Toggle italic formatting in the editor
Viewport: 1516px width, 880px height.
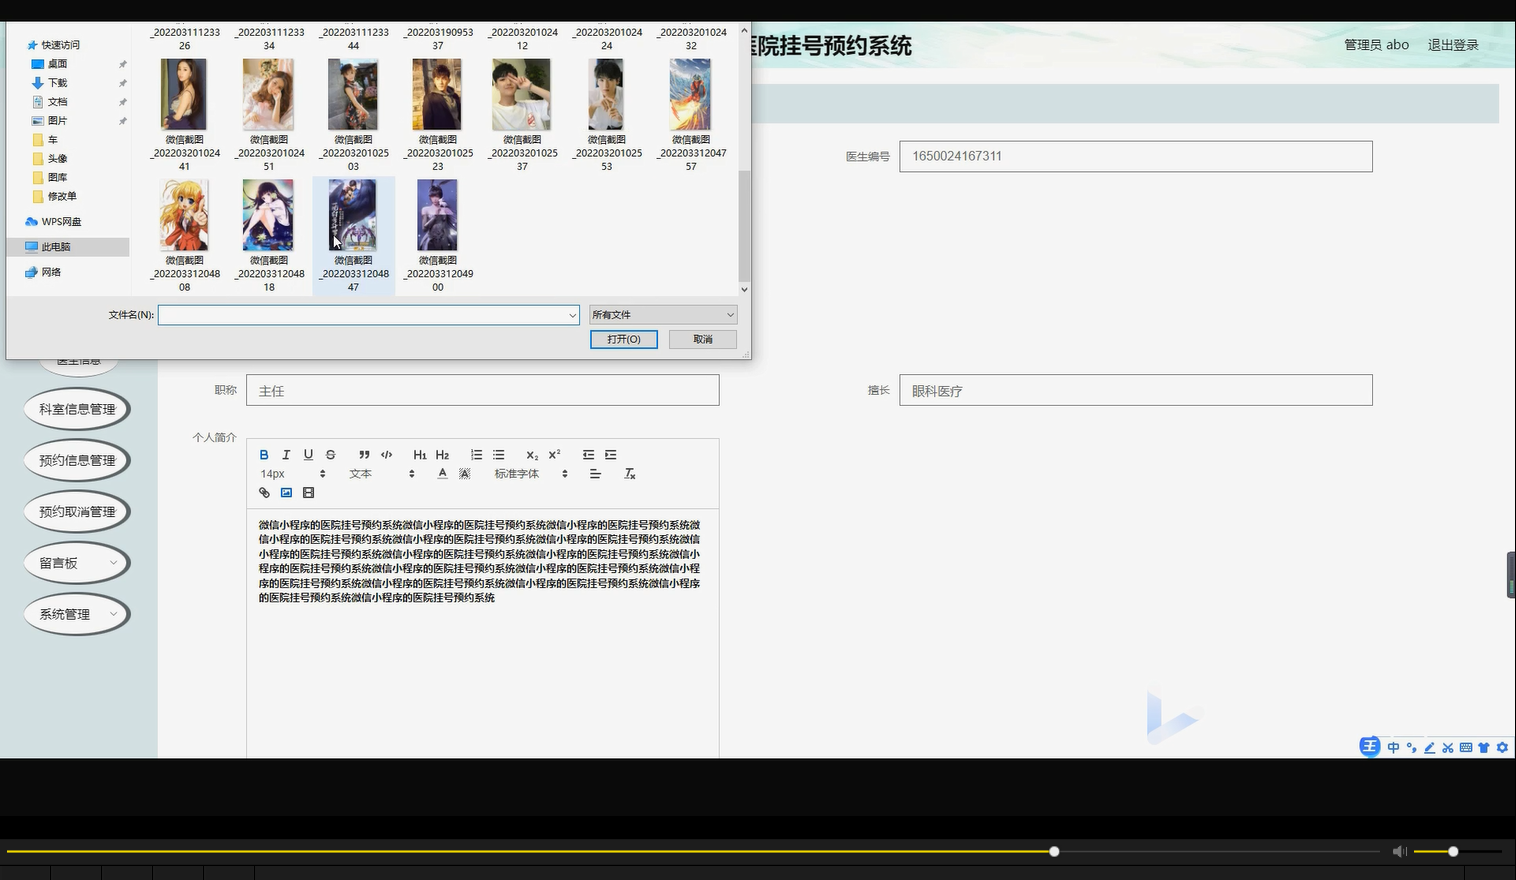click(286, 455)
